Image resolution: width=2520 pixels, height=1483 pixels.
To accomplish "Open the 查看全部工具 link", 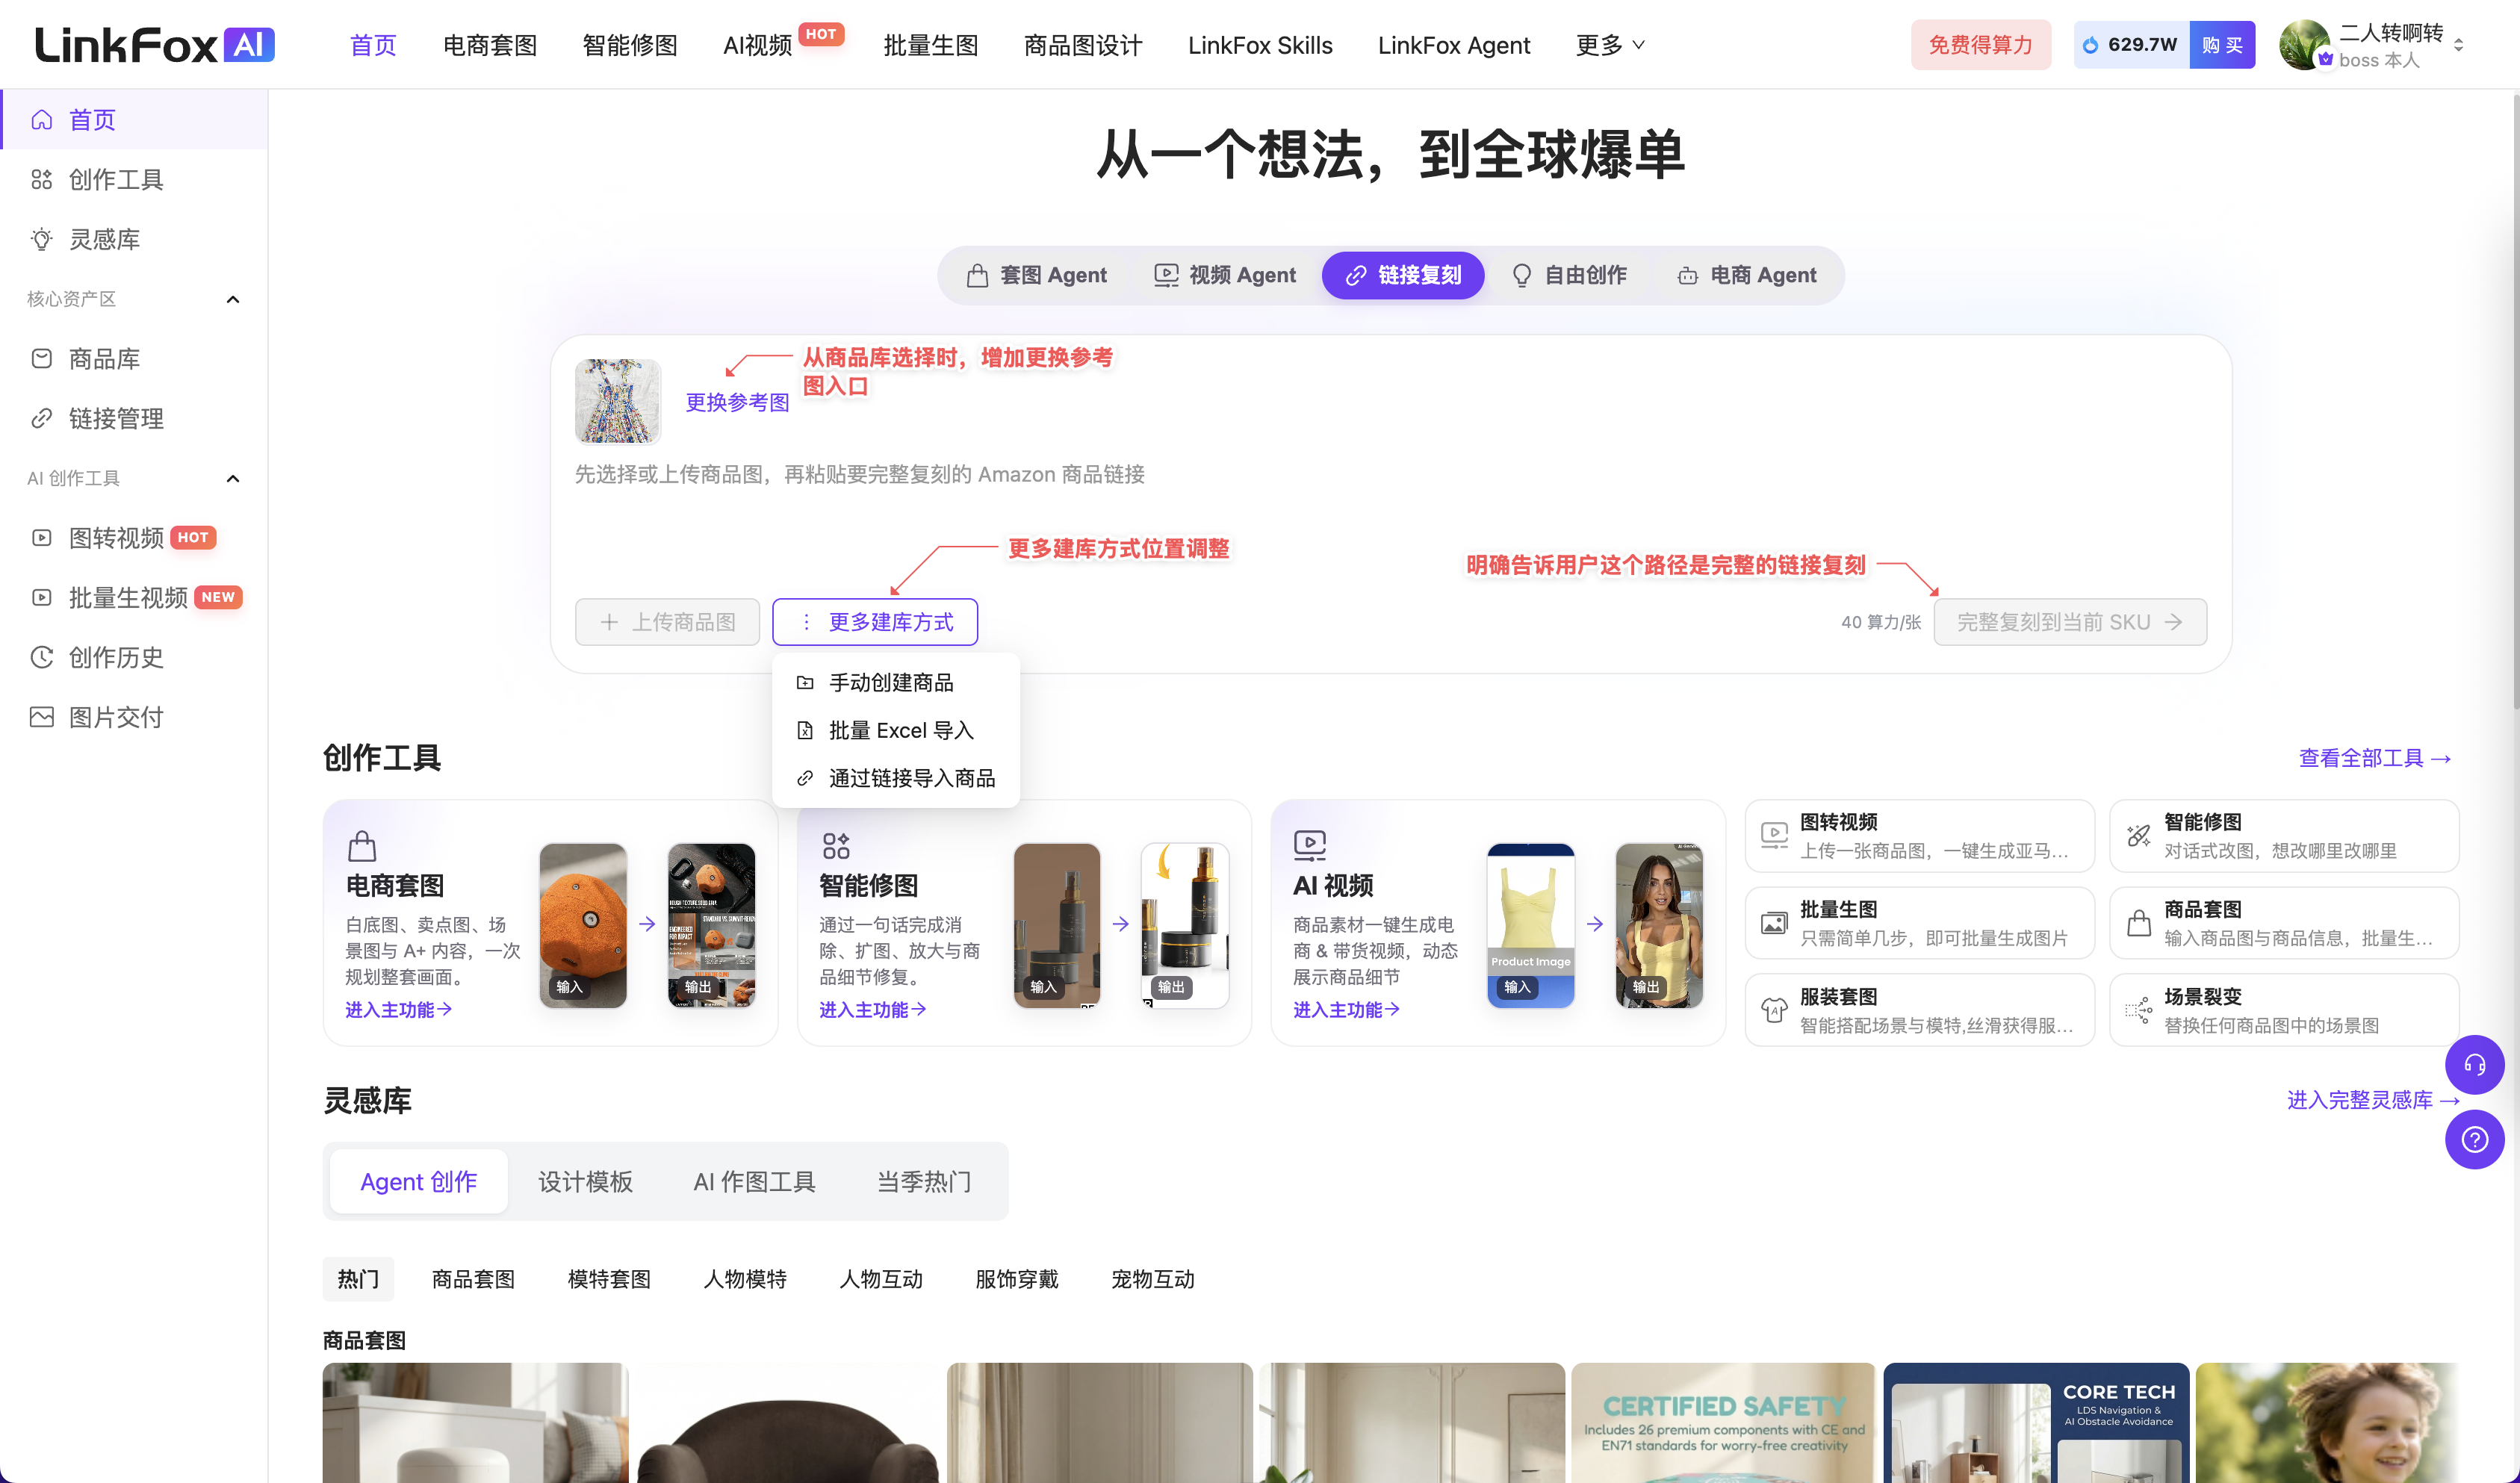I will point(2375,758).
